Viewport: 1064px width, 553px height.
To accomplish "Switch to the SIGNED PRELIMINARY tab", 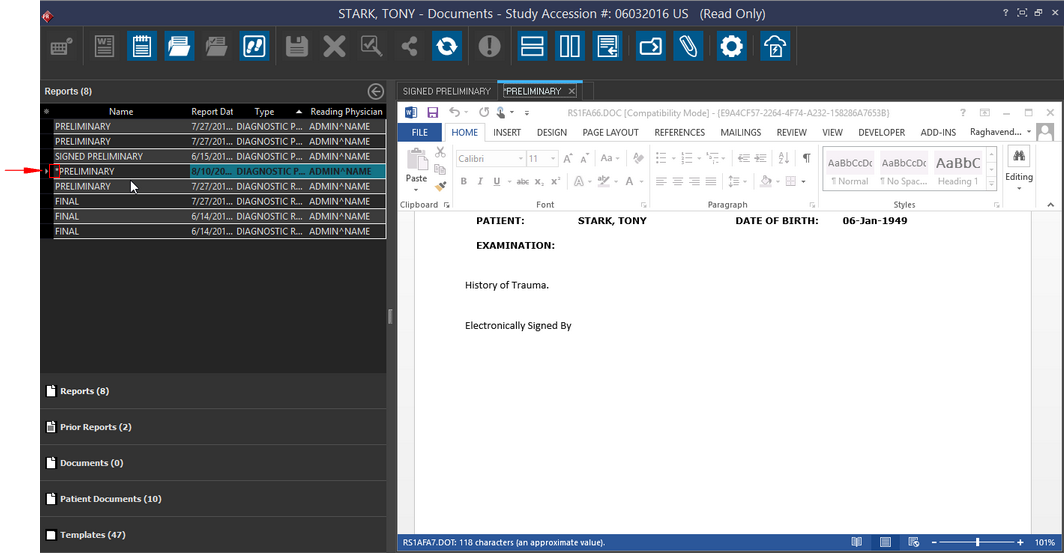I will (446, 92).
